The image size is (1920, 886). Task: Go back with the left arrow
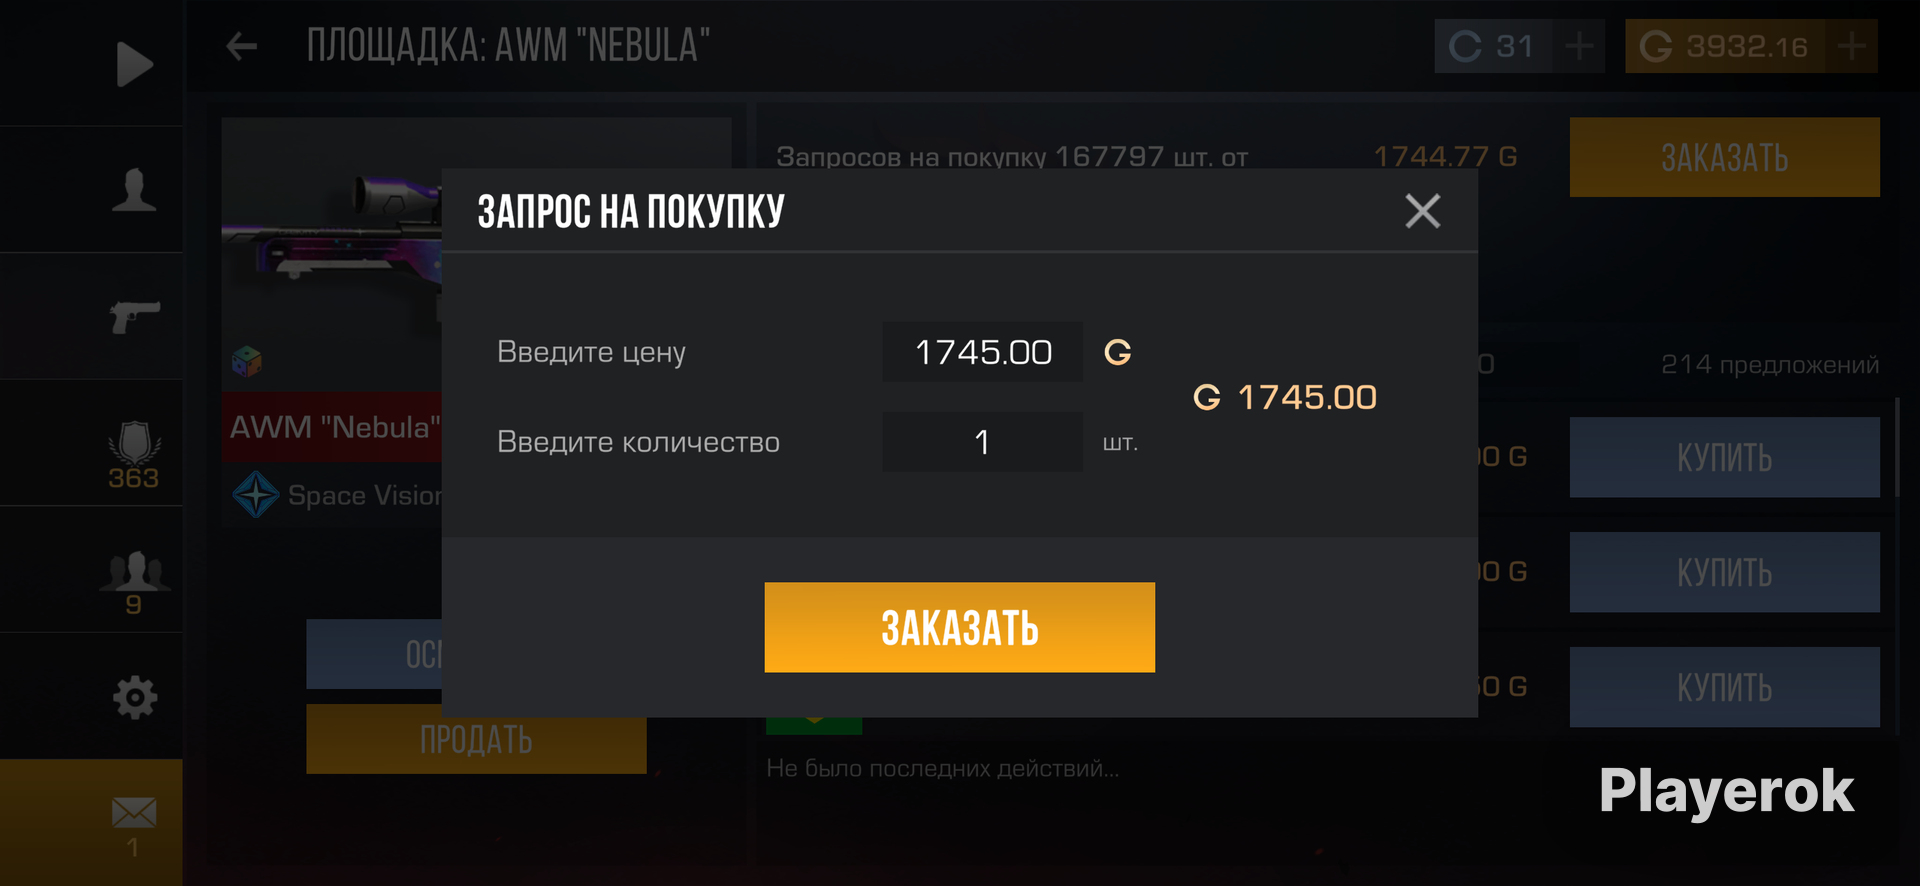point(242,46)
